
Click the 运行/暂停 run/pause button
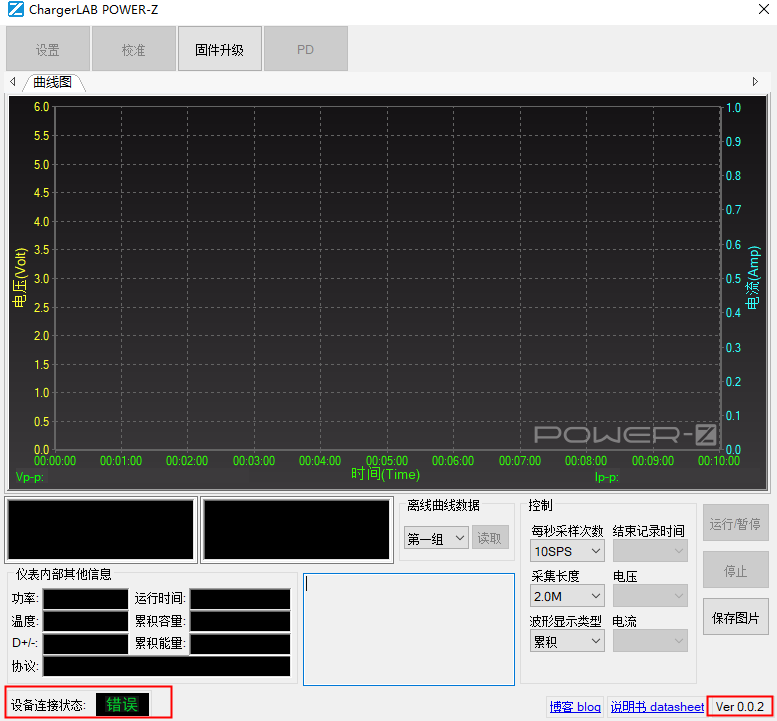coord(735,523)
